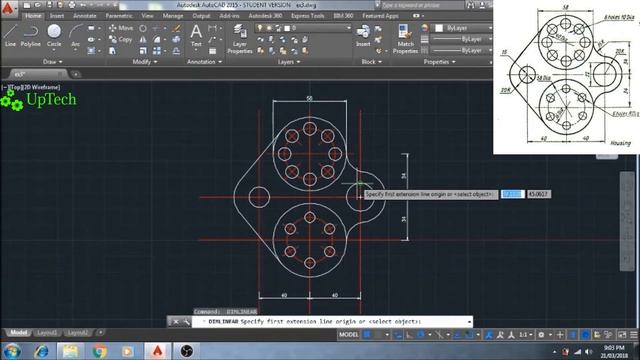Screen dimensions: 640x360
Task: Open the Manage ribbon tab
Action: tap(173, 16)
